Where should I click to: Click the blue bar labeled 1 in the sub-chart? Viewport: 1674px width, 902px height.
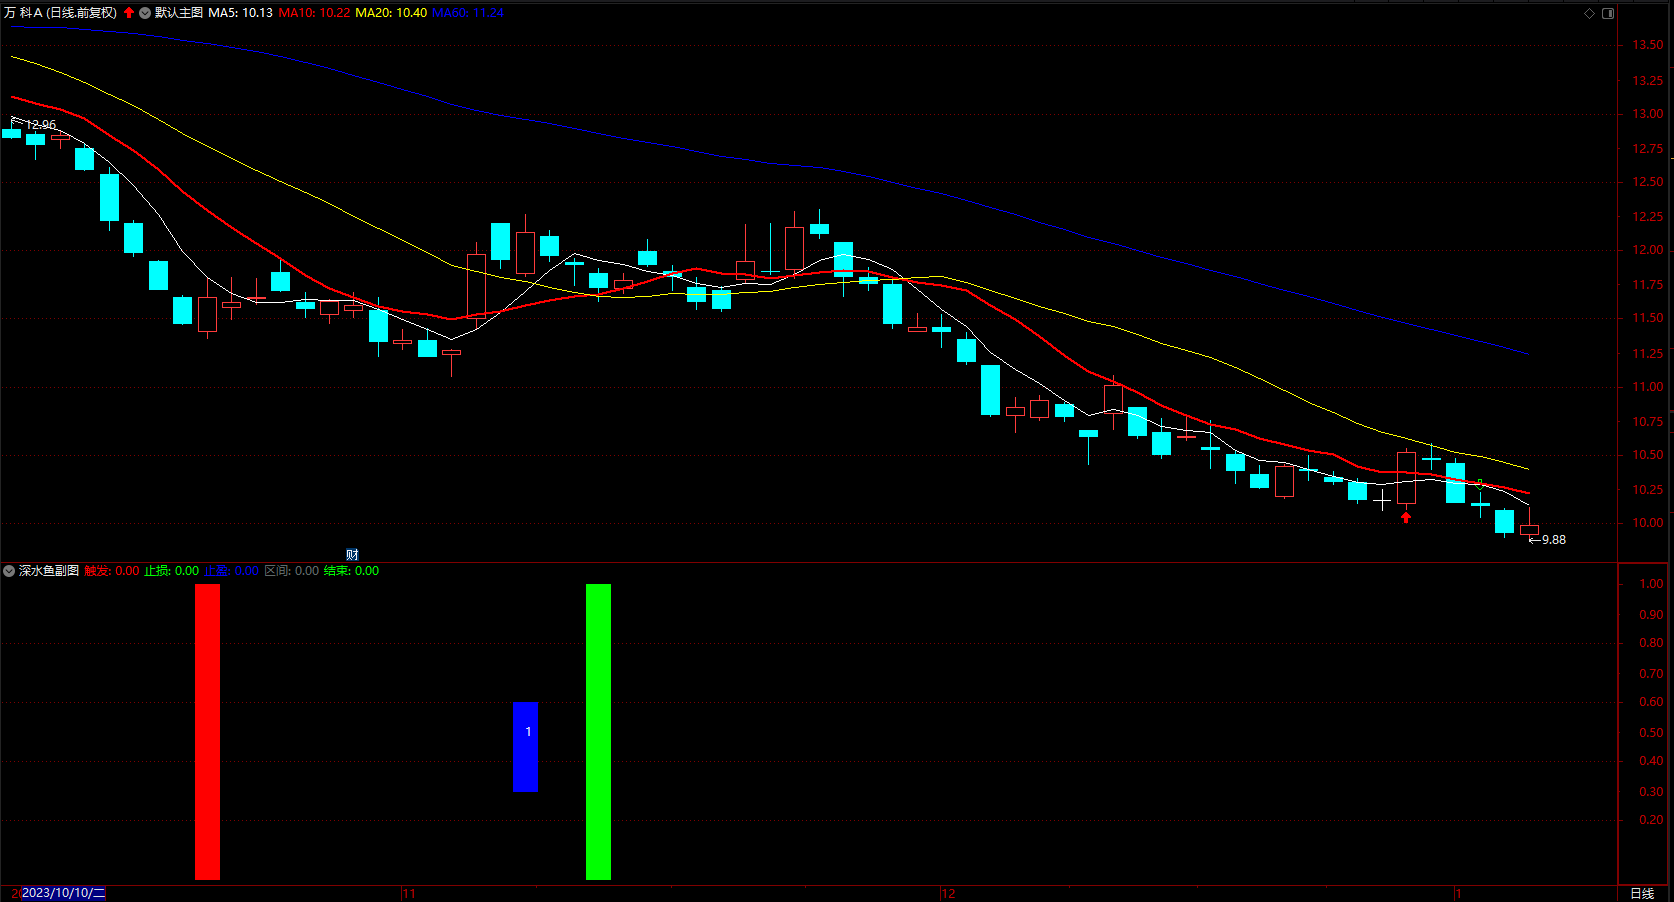pos(525,747)
